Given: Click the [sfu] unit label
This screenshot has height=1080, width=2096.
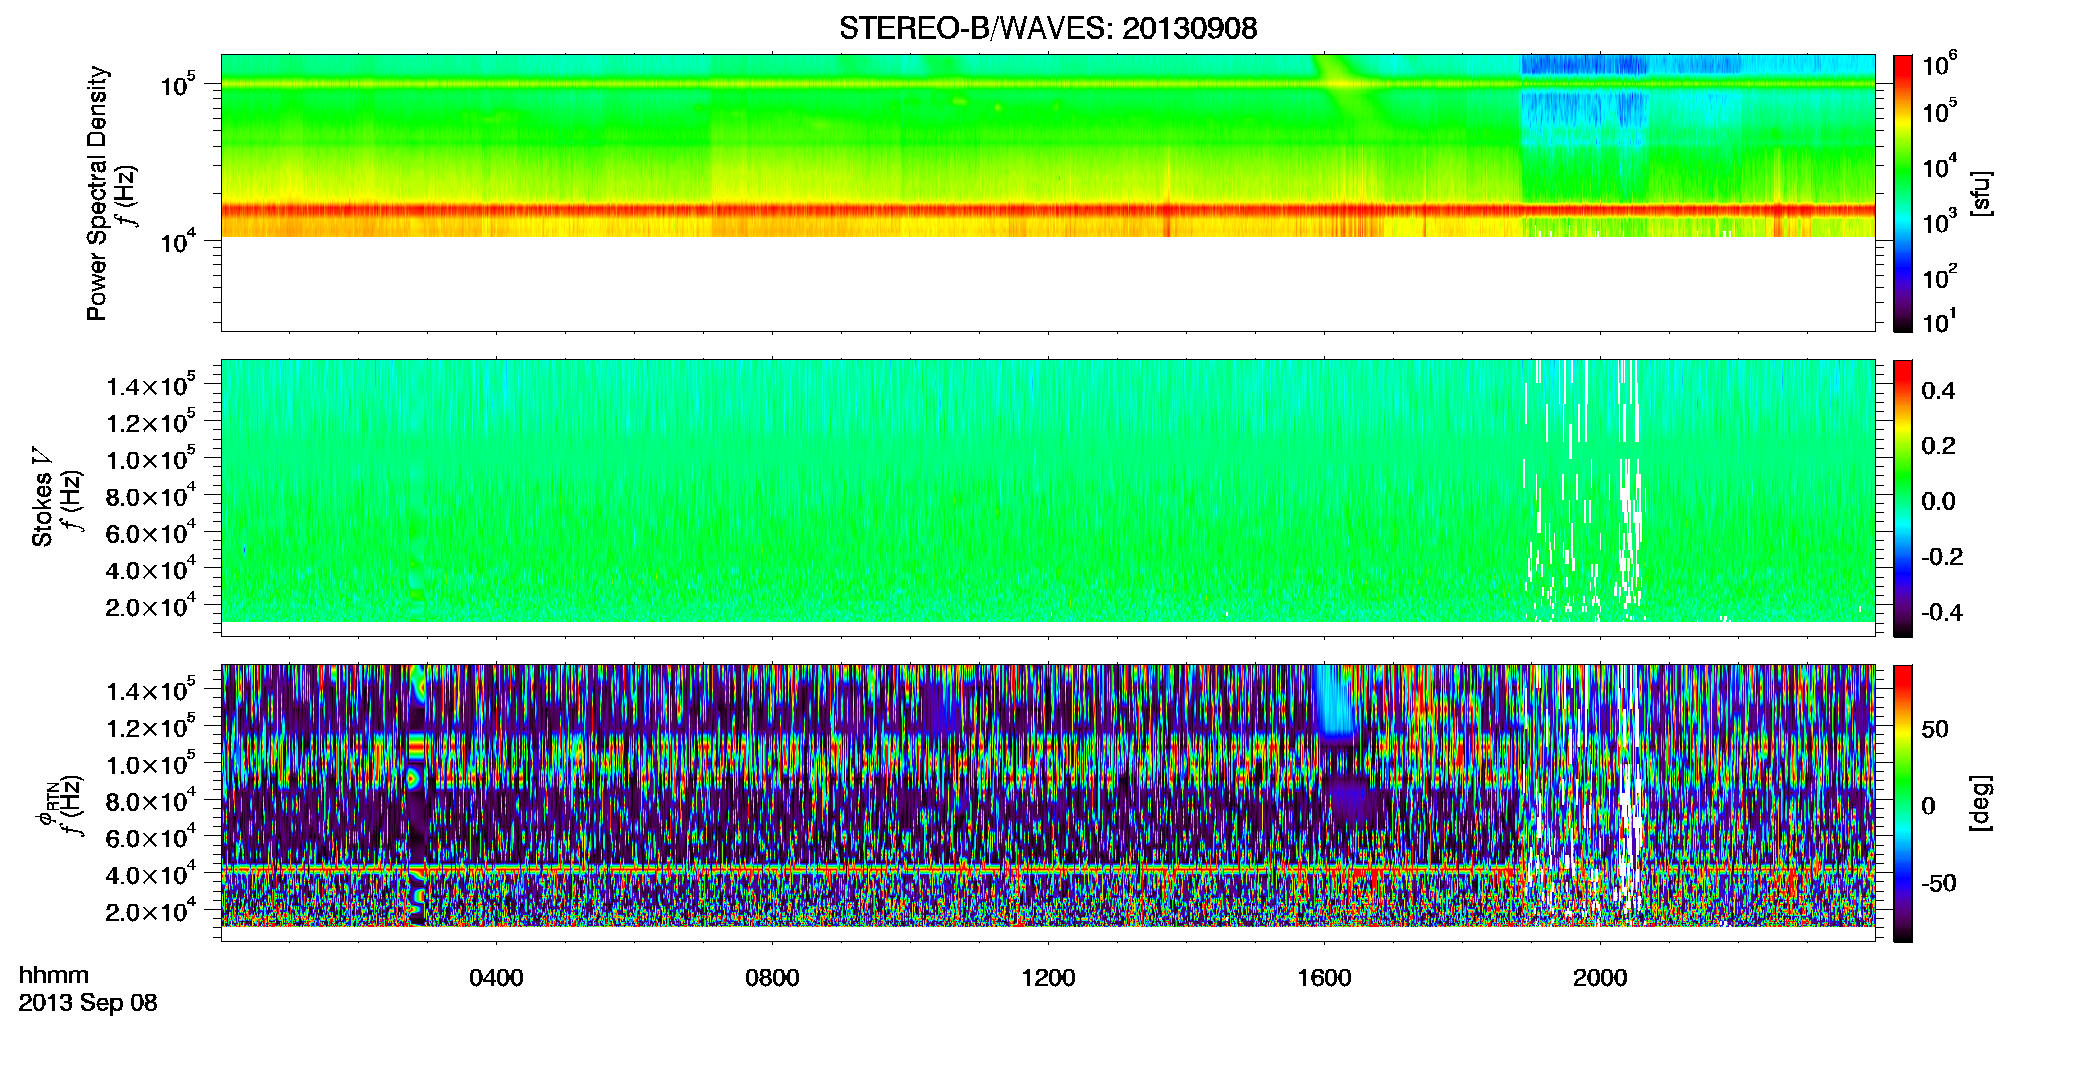Looking at the screenshot, I should tap(1981, 193).
